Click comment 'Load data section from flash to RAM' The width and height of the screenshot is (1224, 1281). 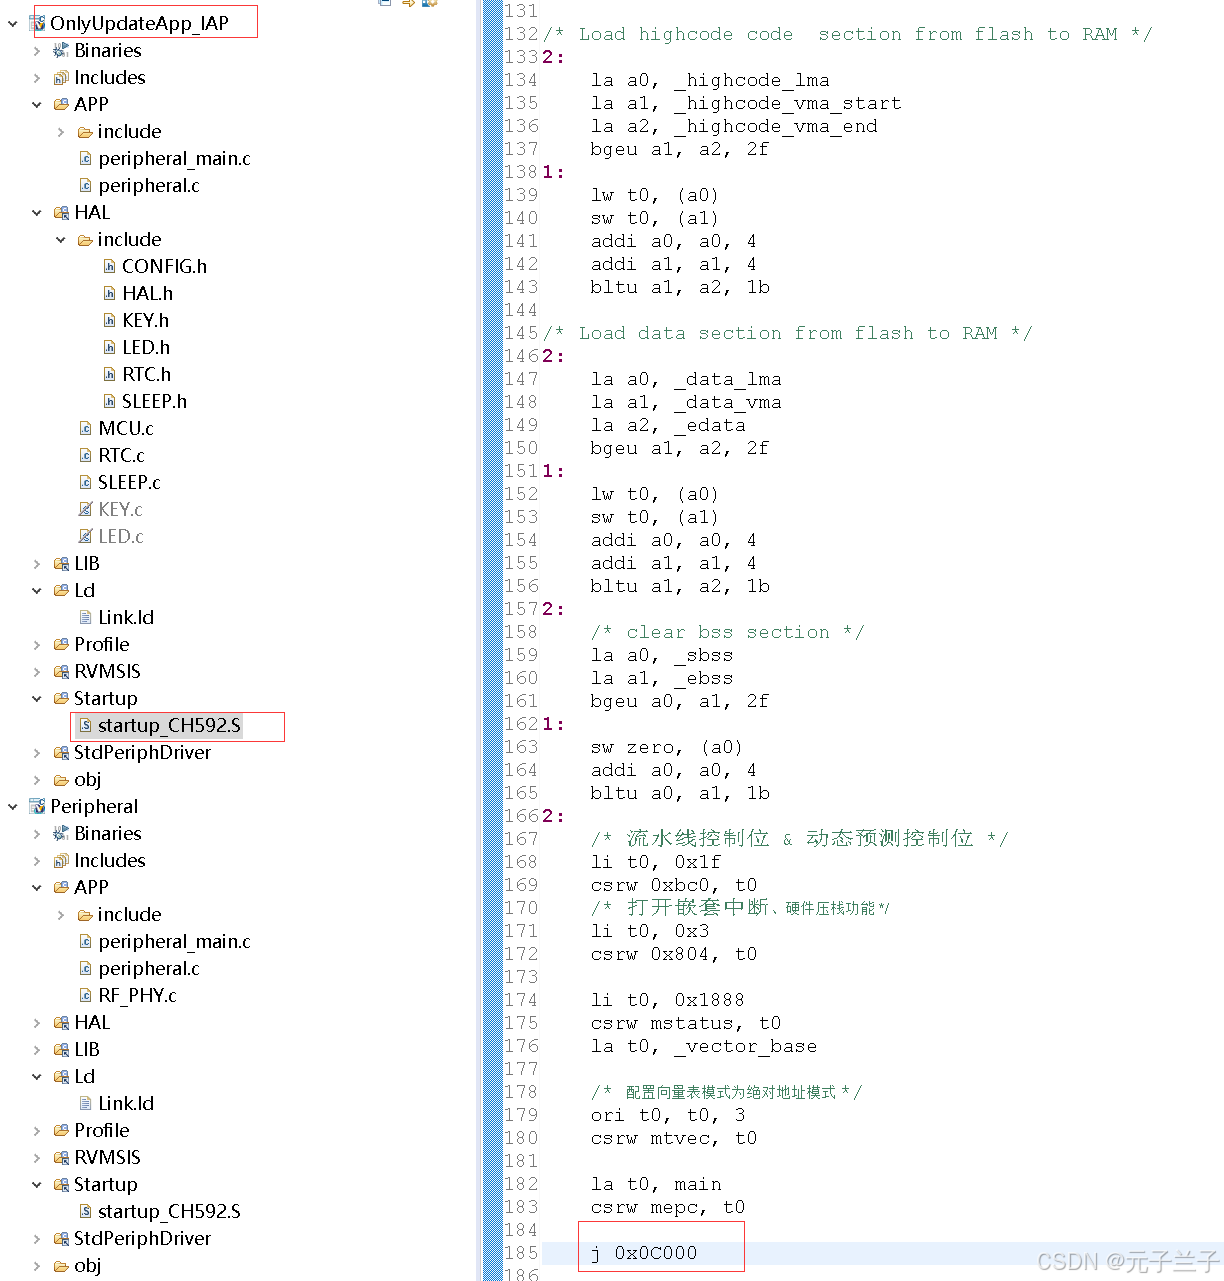pyautogui.click(x=788, y=333)
